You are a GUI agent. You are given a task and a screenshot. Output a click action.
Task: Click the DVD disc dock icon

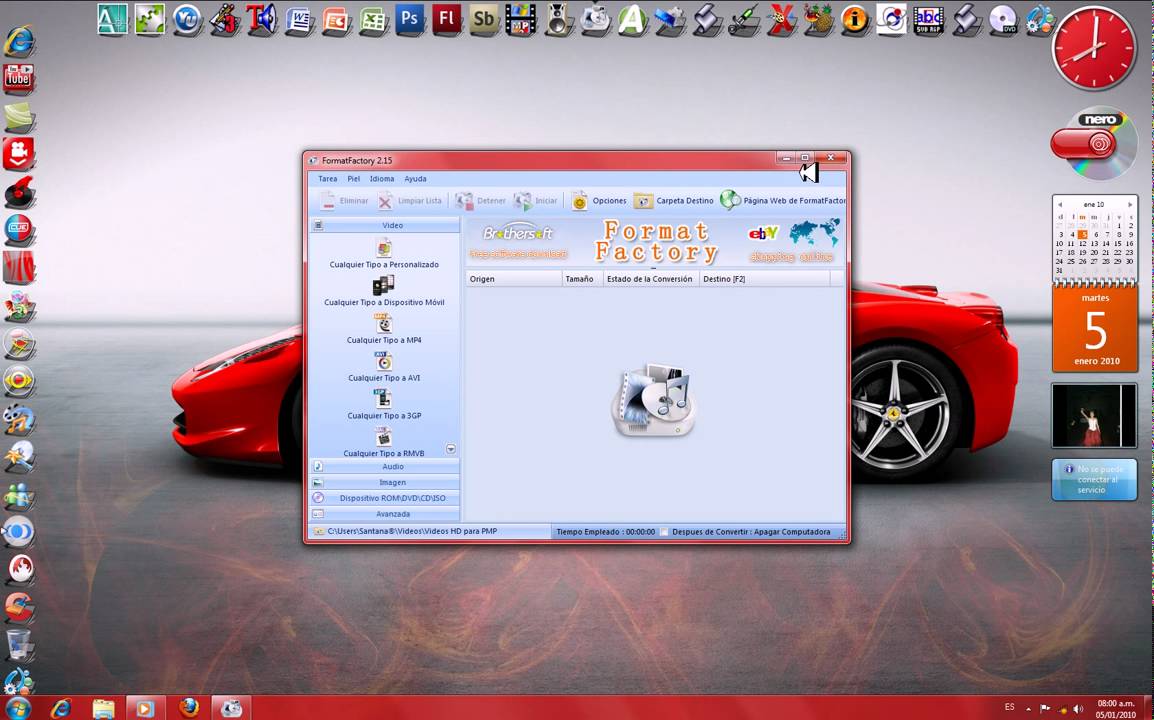coord(1003,20)
